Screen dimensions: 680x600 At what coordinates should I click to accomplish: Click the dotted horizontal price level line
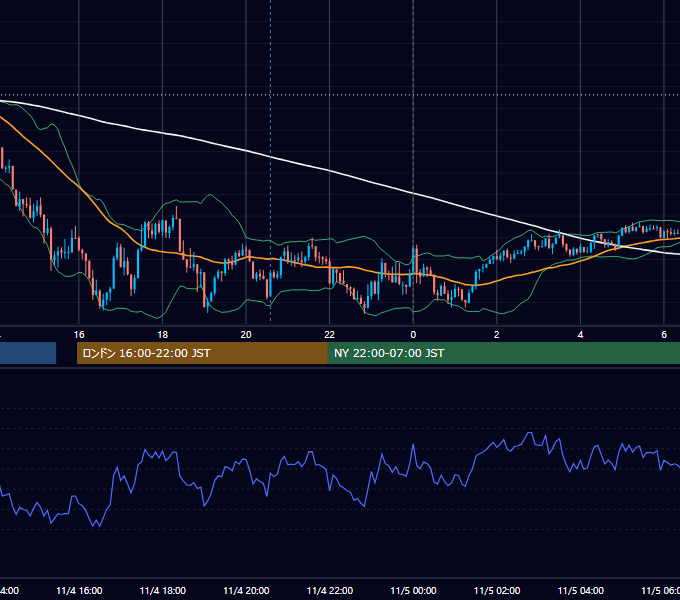(340, 95)
